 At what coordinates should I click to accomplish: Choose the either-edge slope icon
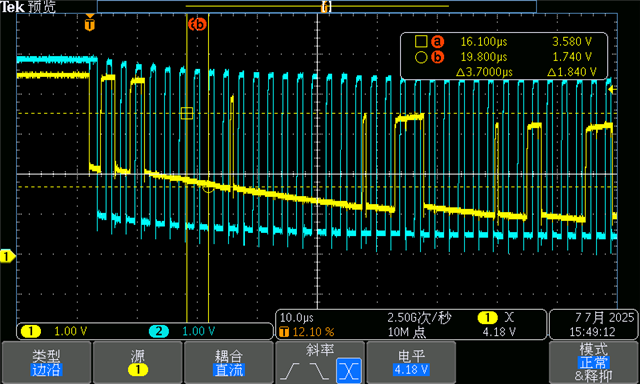tap(349, 371)
